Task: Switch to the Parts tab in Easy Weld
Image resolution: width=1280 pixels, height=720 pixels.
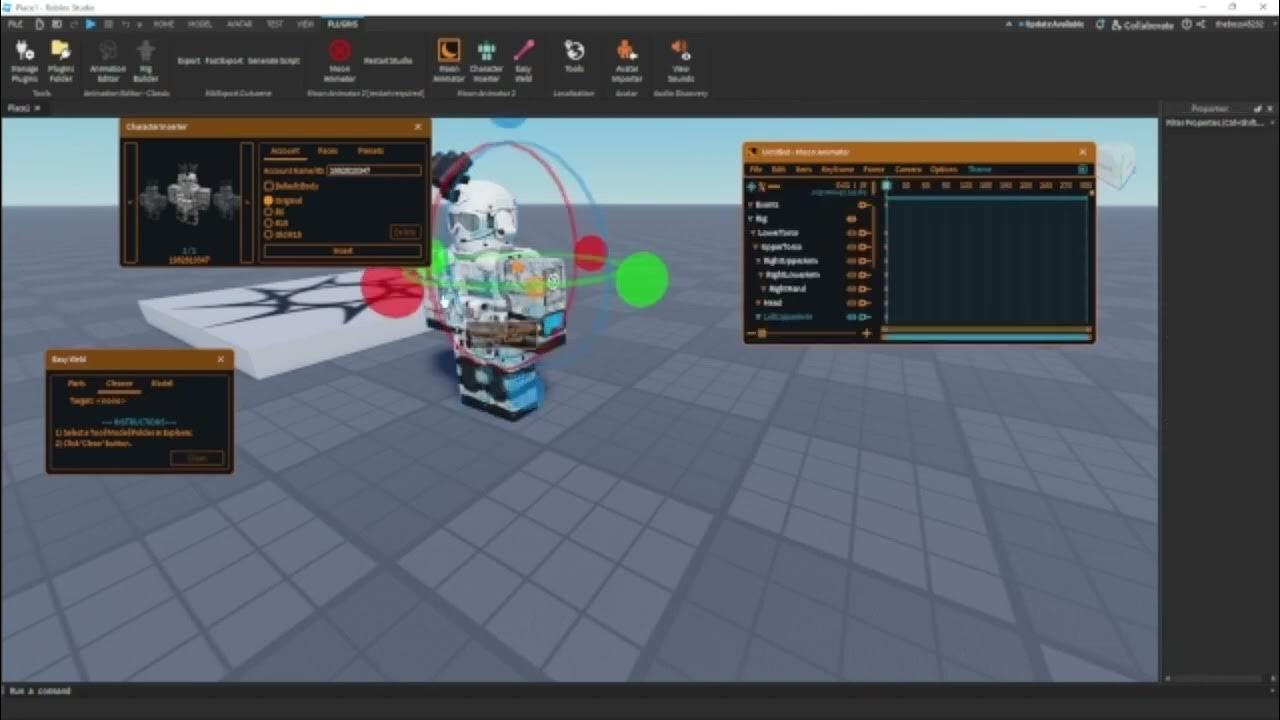Action: coord(77,383)
